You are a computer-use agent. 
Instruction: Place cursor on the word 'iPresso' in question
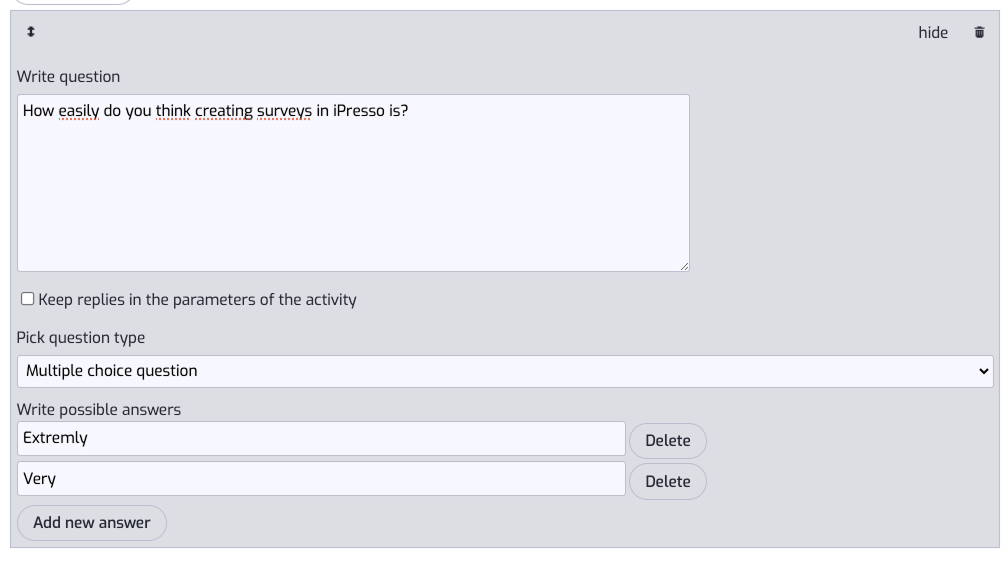click(359, 111)
